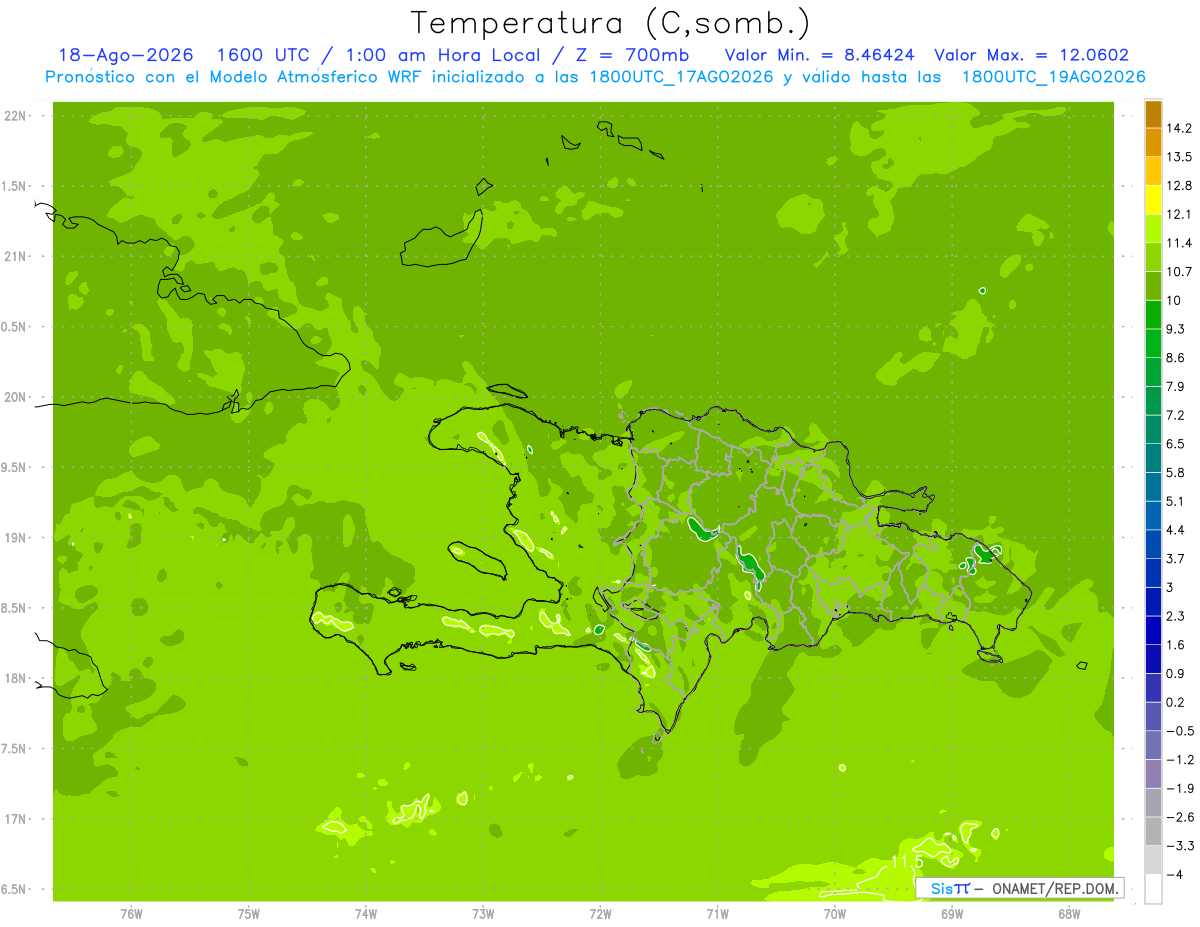
Task: Click the legend swatch between 10 and 10.7
Action: 1153,286
